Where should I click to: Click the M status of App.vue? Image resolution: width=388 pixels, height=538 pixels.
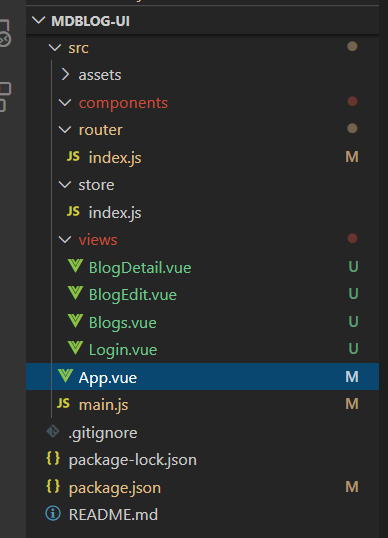click(x=352, y=376)
